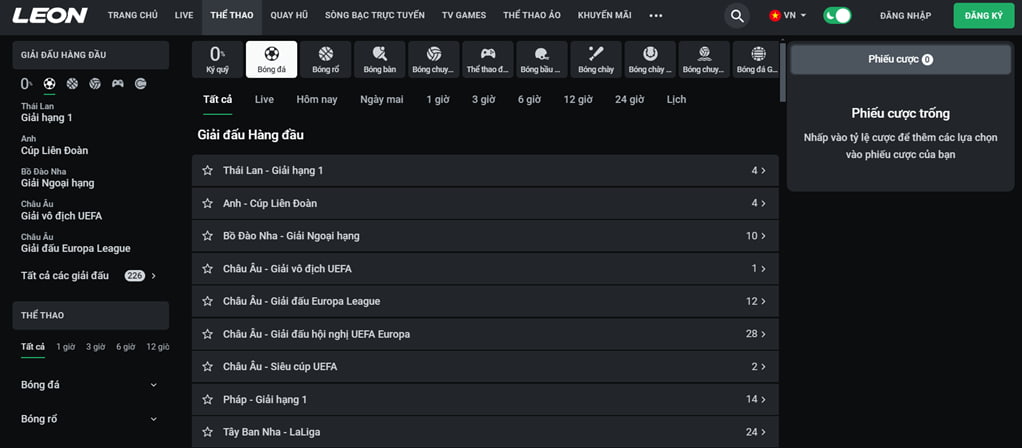
Task: Star the Tây Ban Nha - LaLiga league
Action: [208, 432]
